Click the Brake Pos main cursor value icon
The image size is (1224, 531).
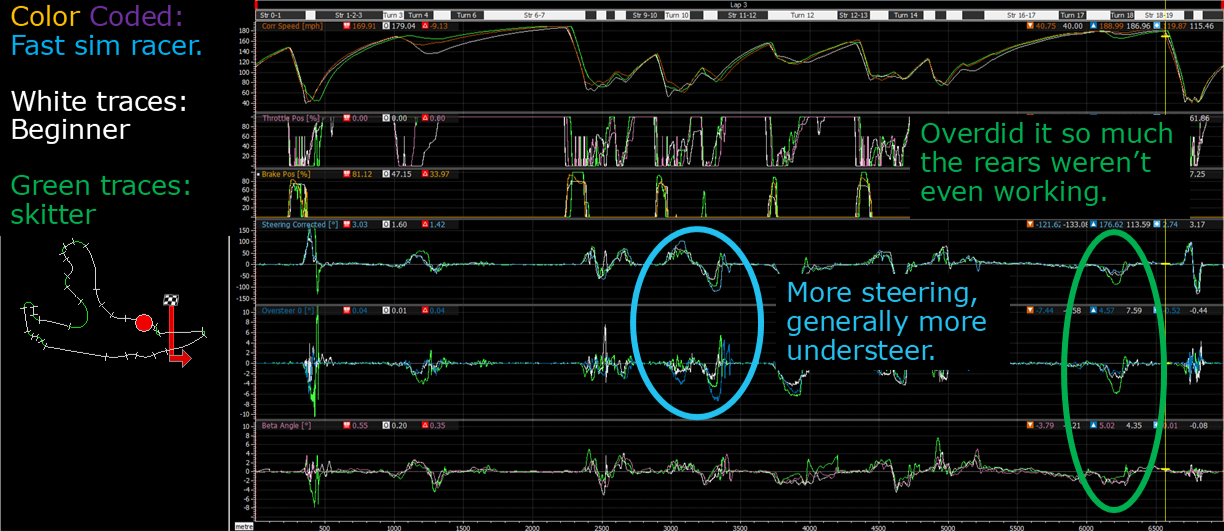346,174
